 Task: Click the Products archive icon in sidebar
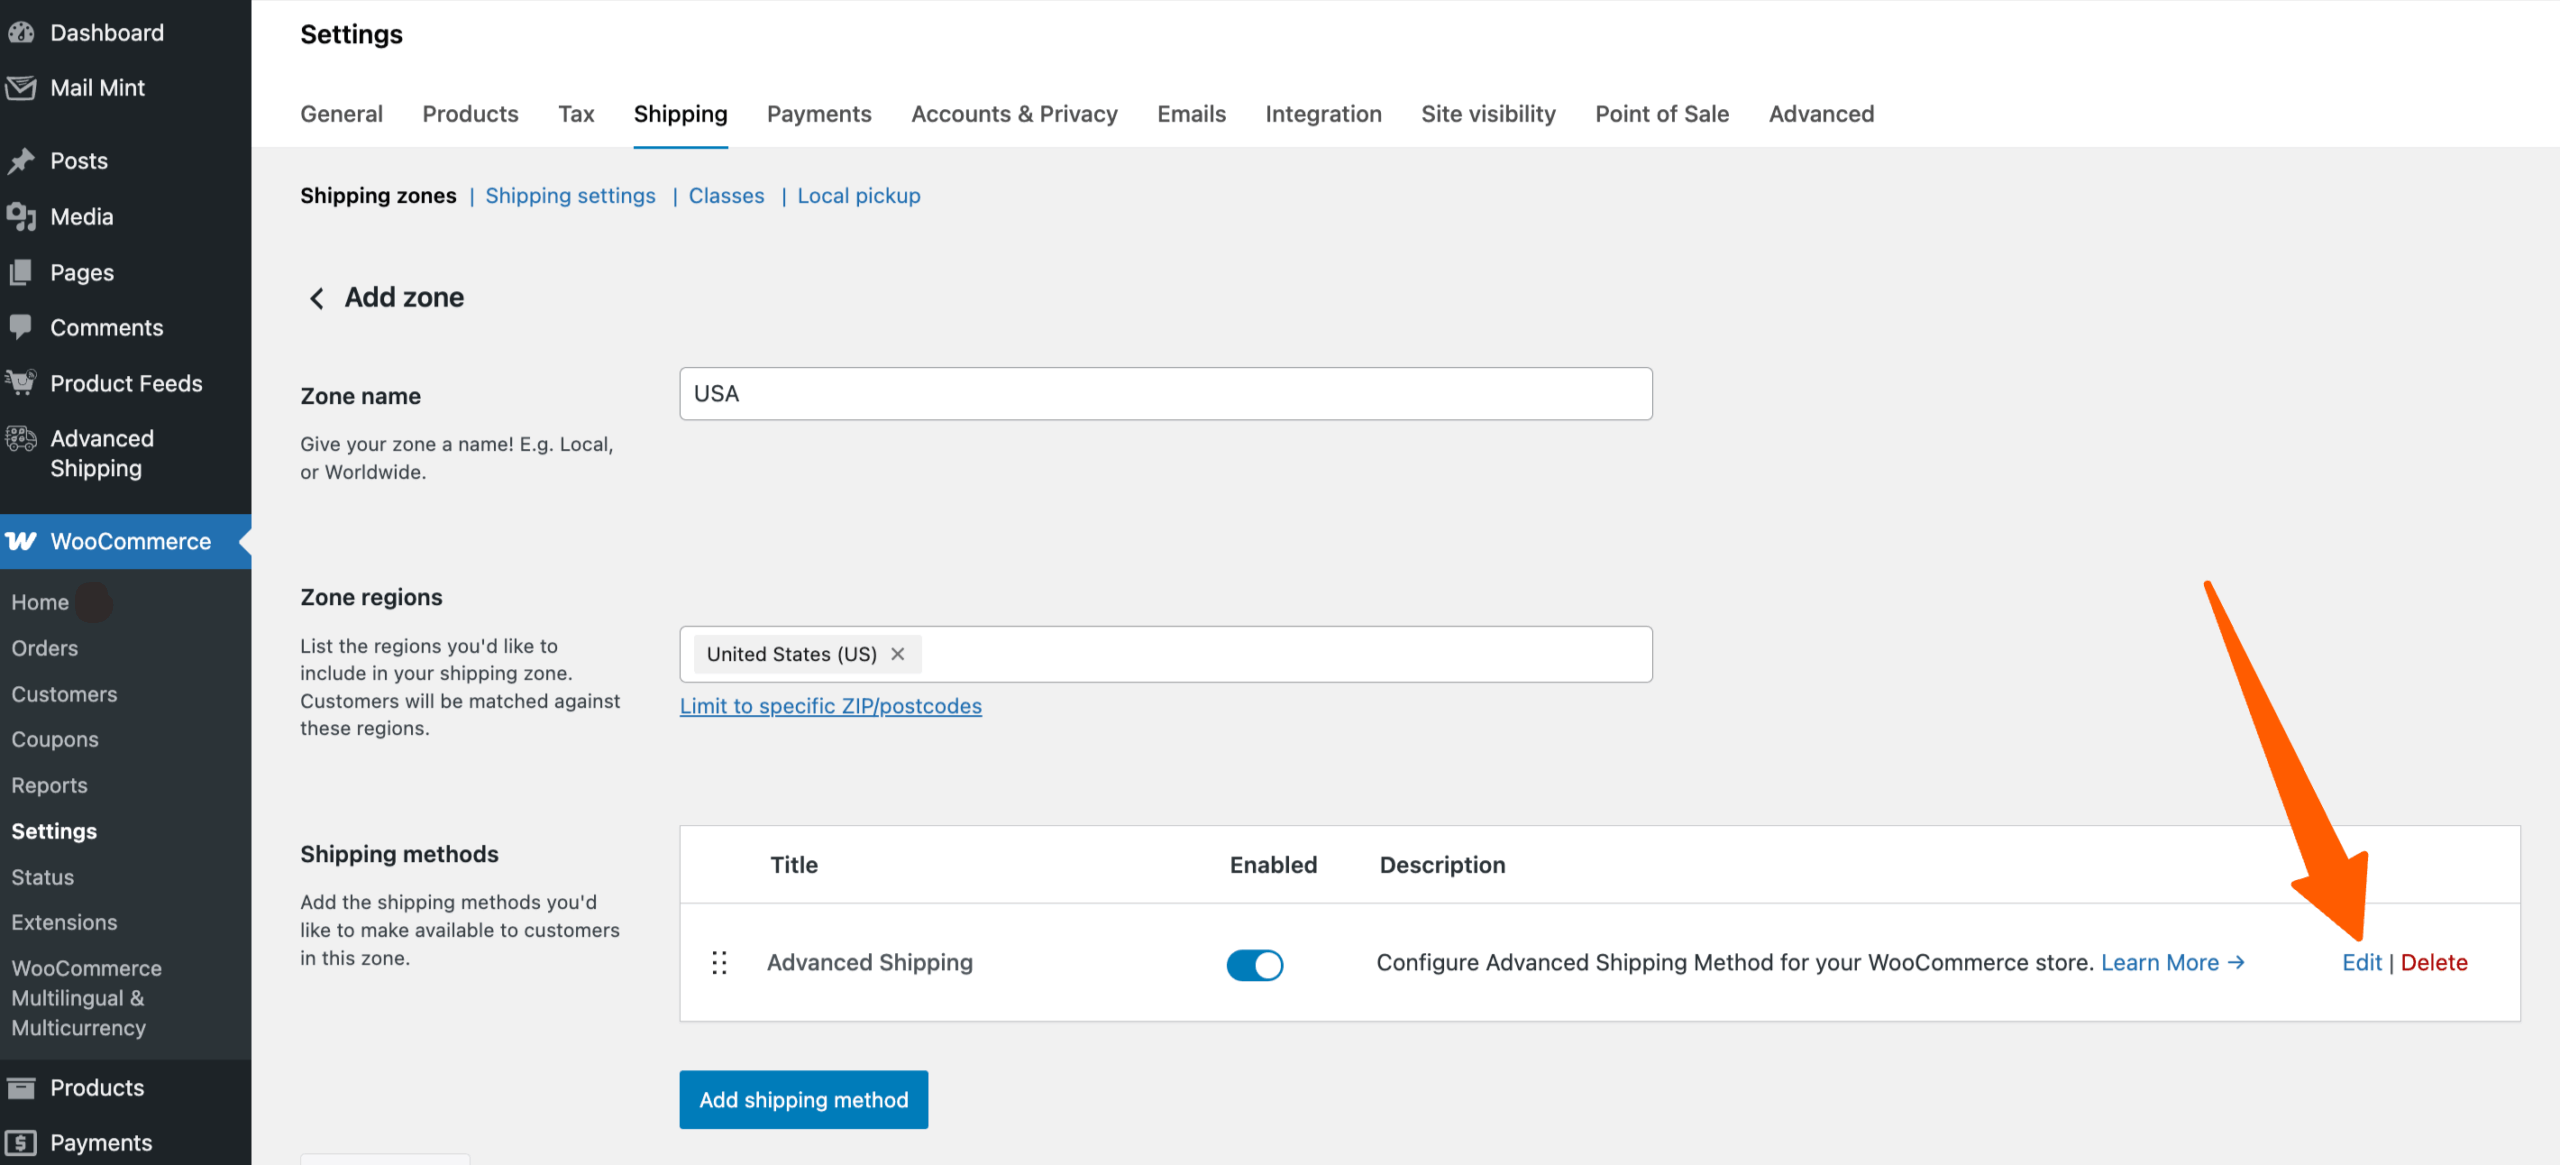[x=21, y=1087]
